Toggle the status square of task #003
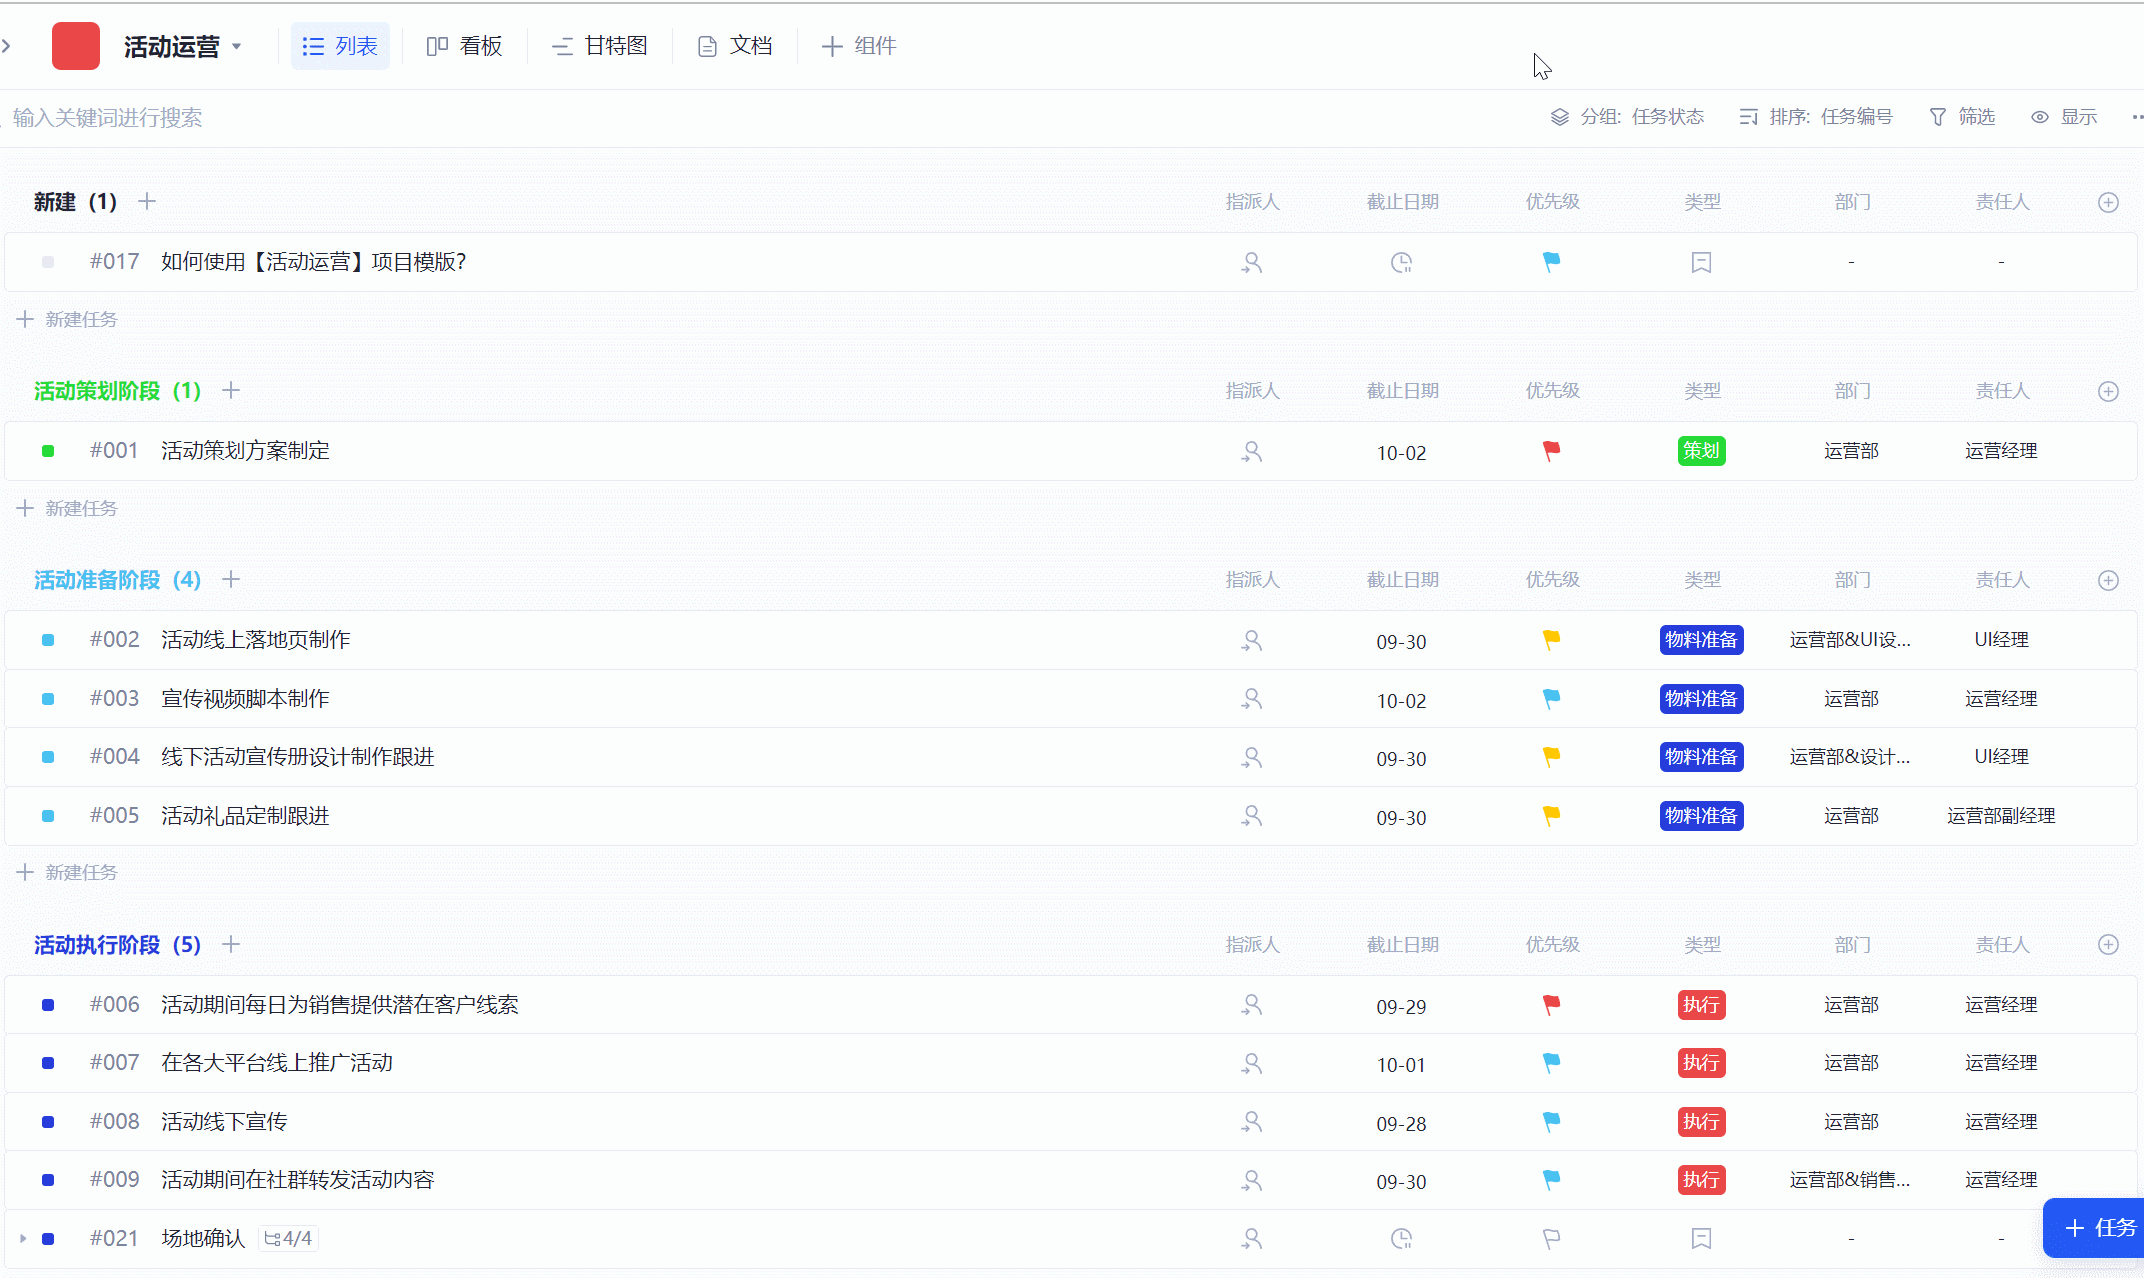The image size is (2144, 1278). click(x=48, y=699)
